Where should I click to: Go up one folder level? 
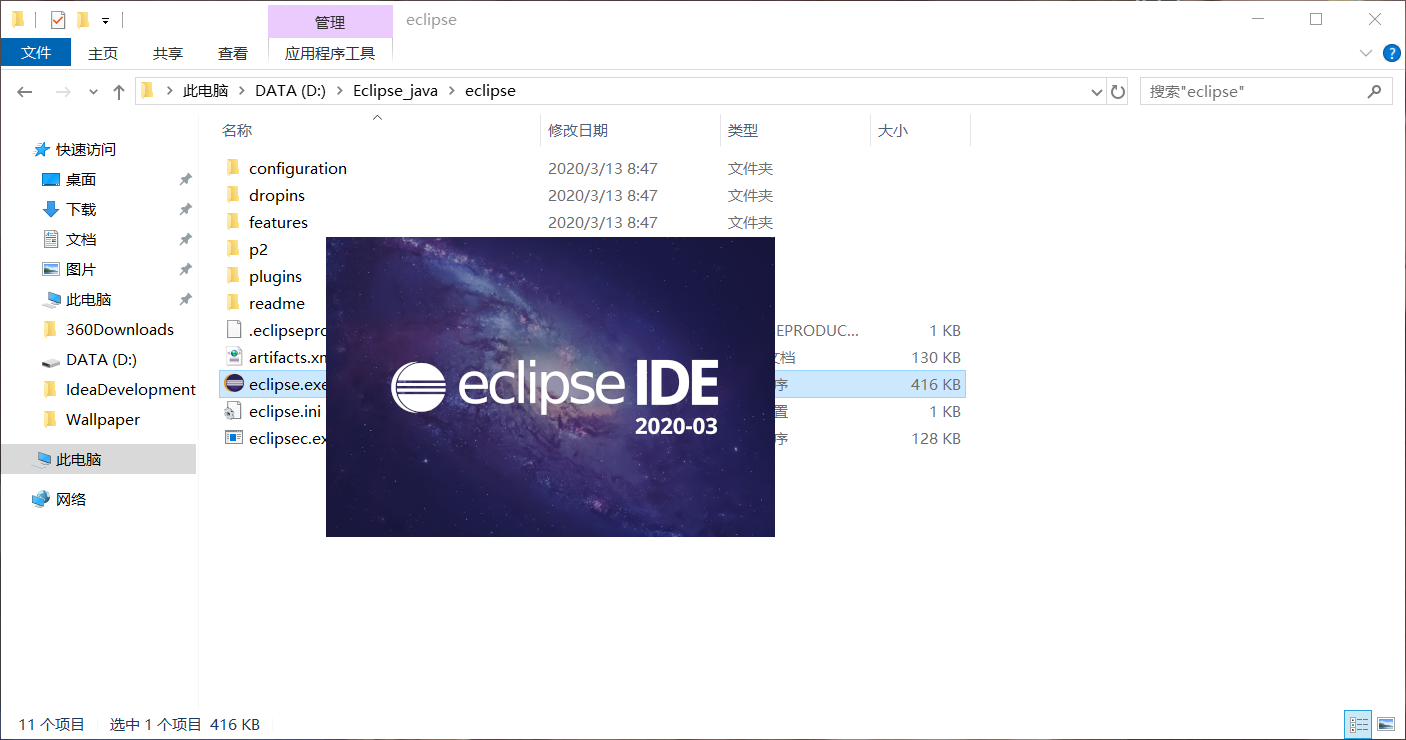coord(118,91)
